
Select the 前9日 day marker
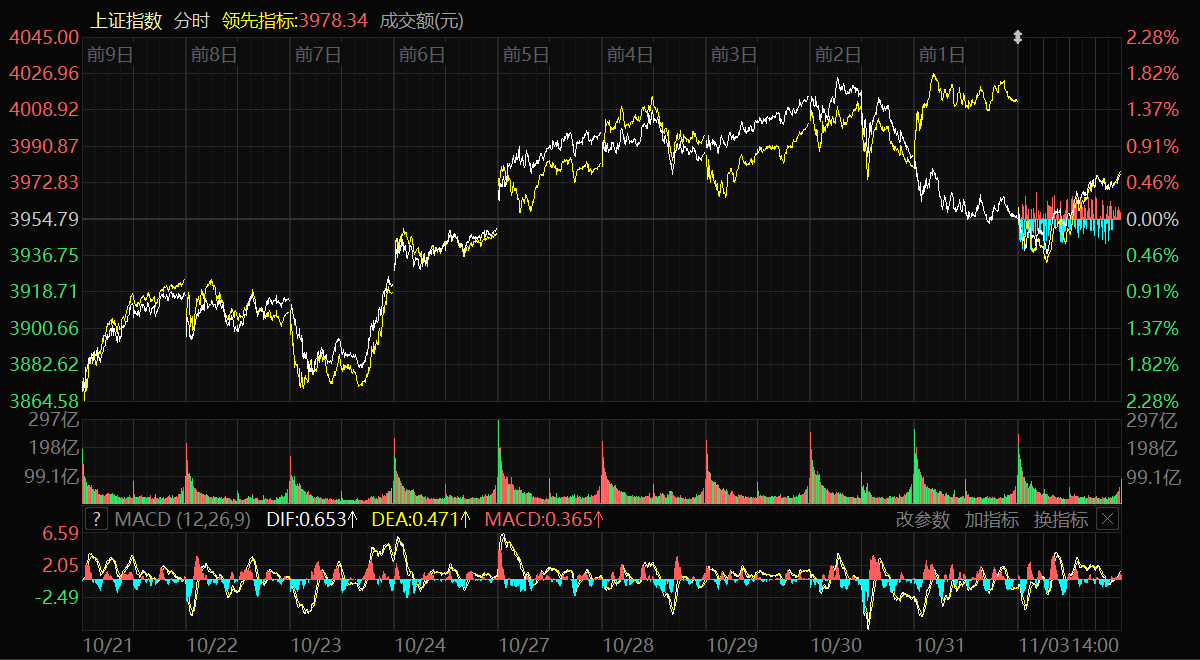tap(109, 55)
